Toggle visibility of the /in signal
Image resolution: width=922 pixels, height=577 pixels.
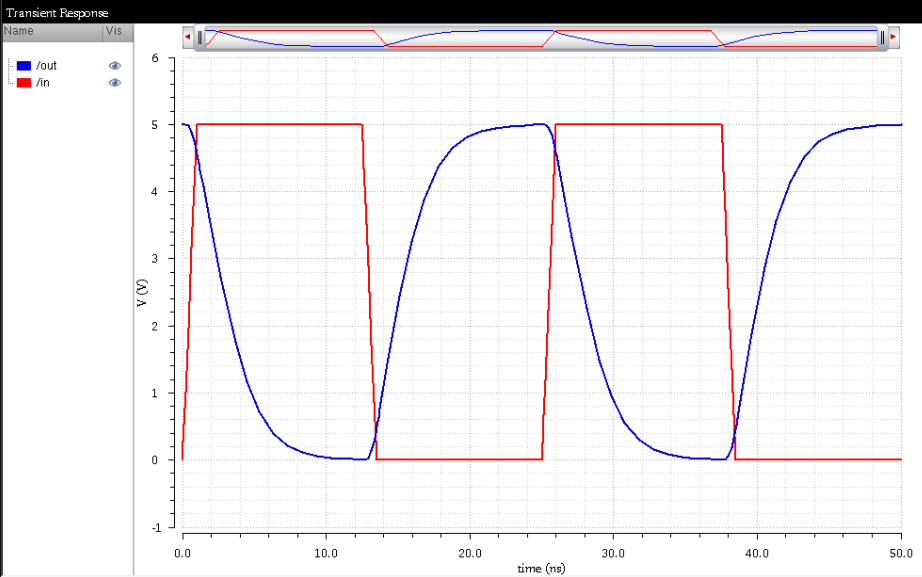pos(115,82)
